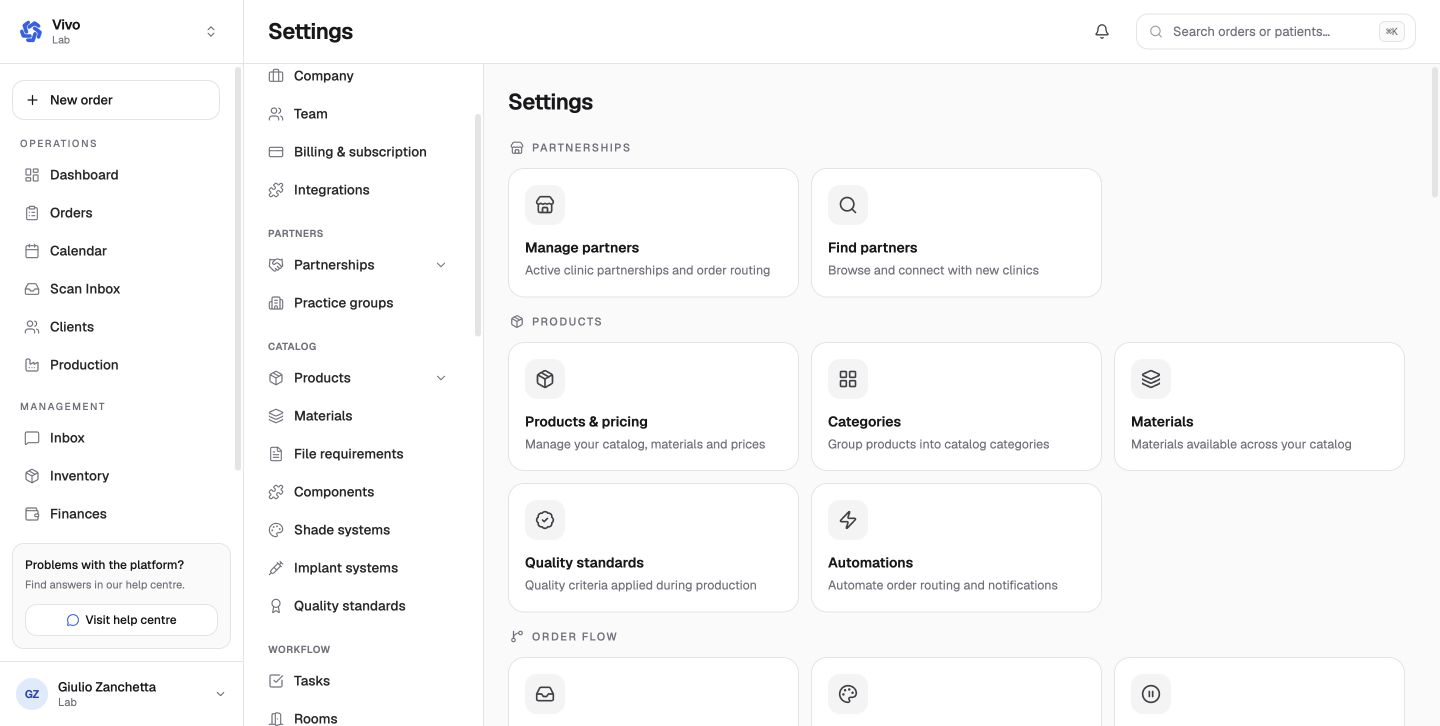Click the Products & pricing box icon
Image resolution: width=1440 pixels, height=726 pixels.
click(545, 379)
